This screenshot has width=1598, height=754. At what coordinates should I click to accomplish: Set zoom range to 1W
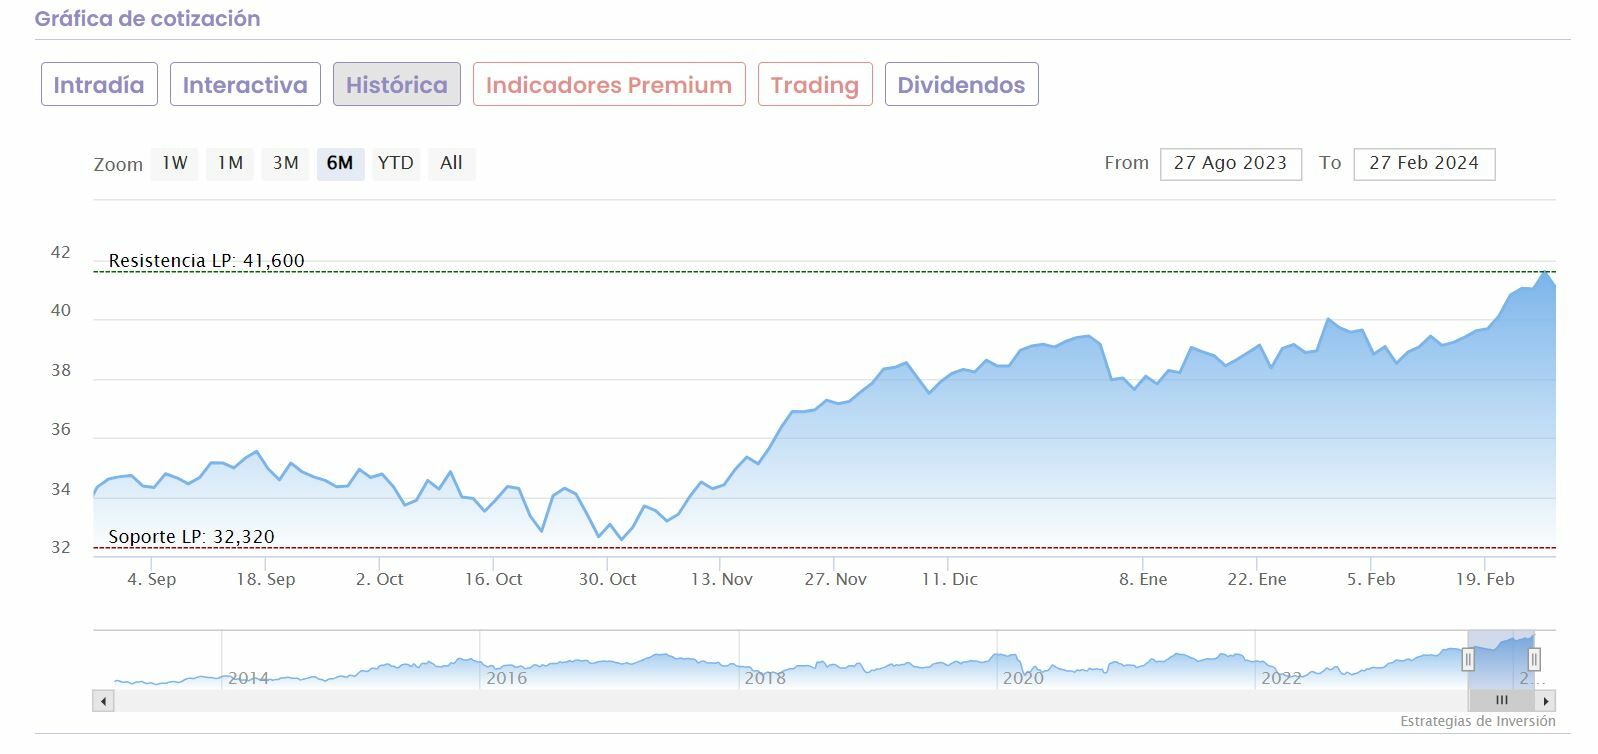[175, 163]
